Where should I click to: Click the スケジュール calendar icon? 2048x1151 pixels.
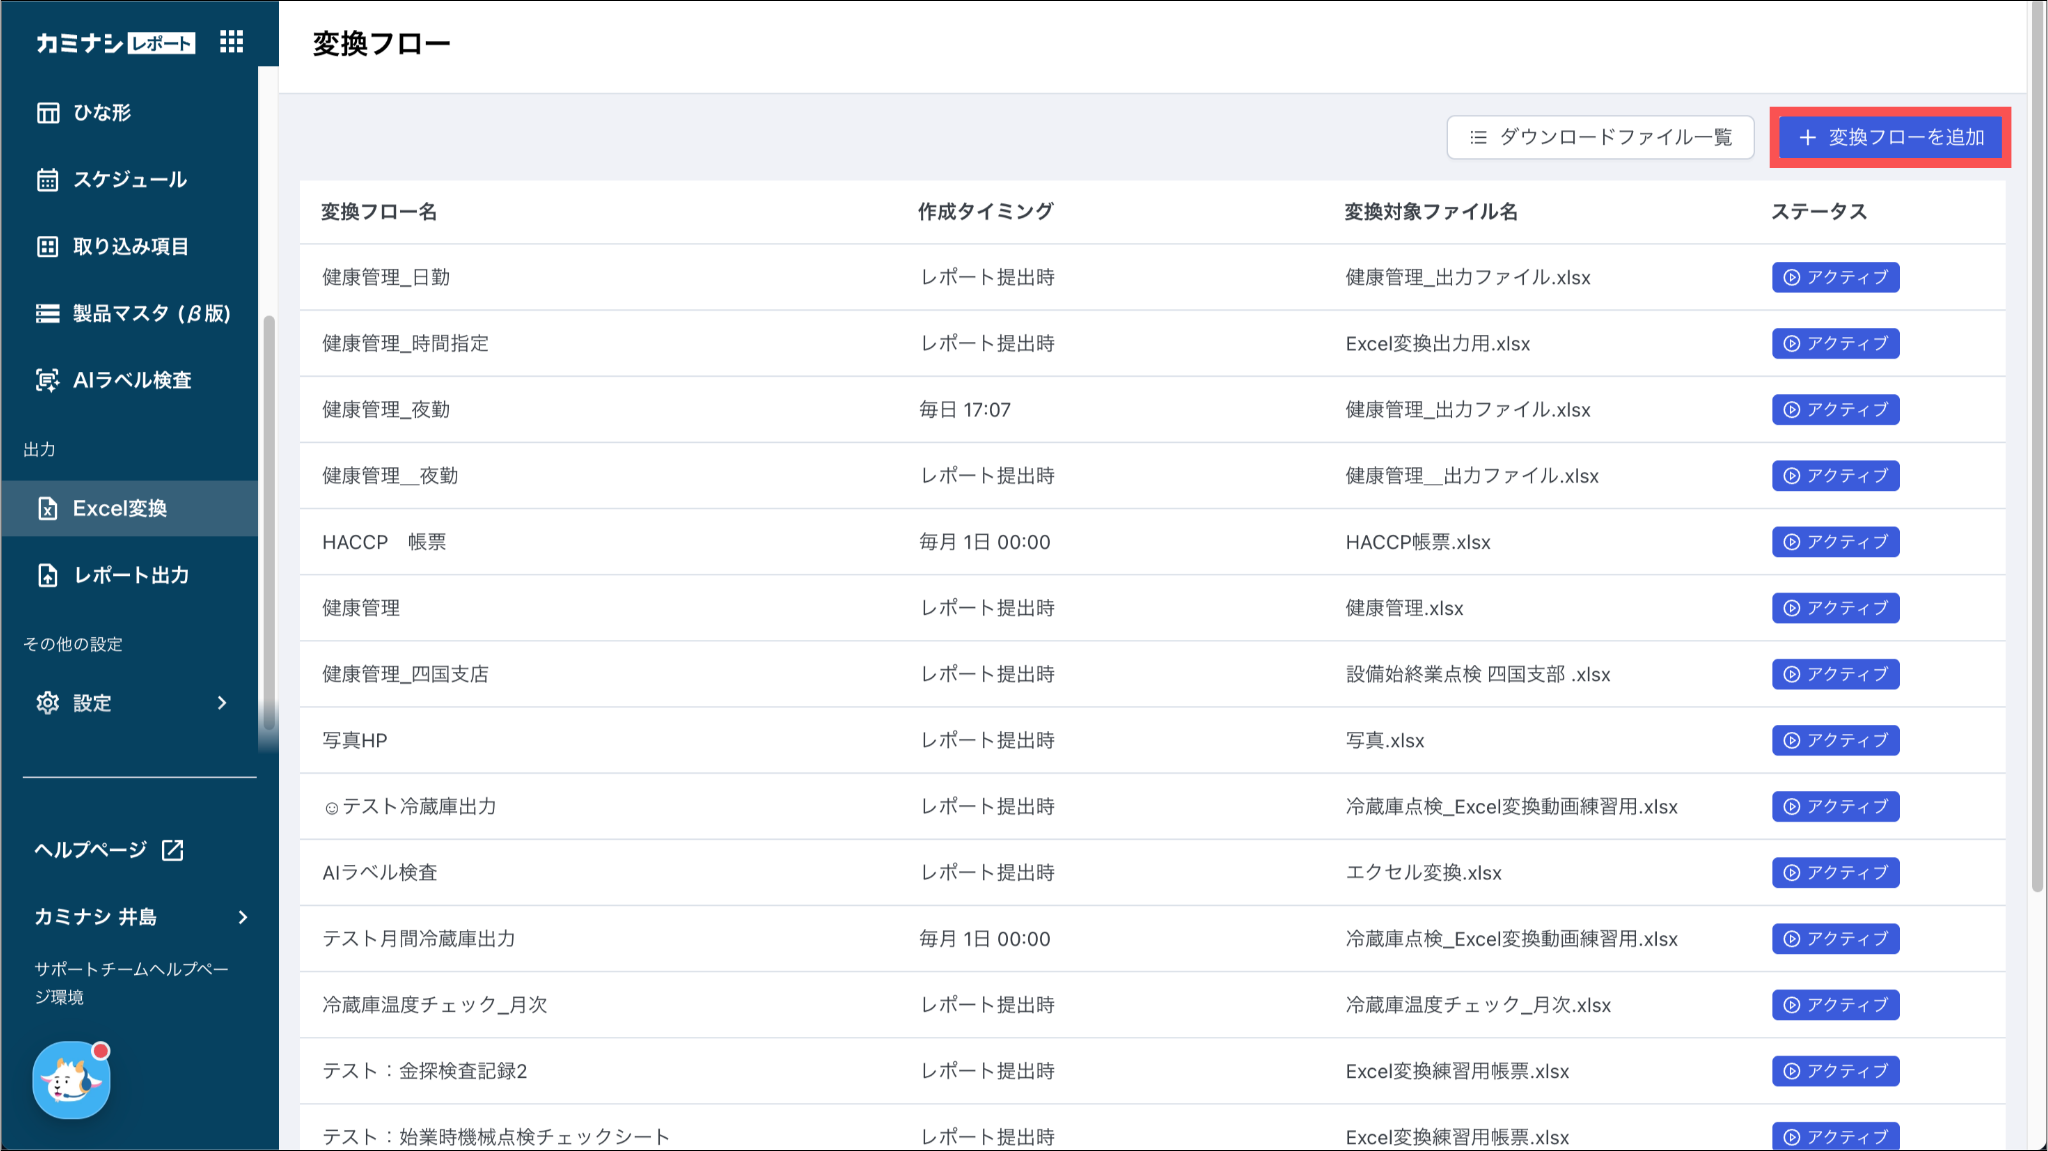48,180
